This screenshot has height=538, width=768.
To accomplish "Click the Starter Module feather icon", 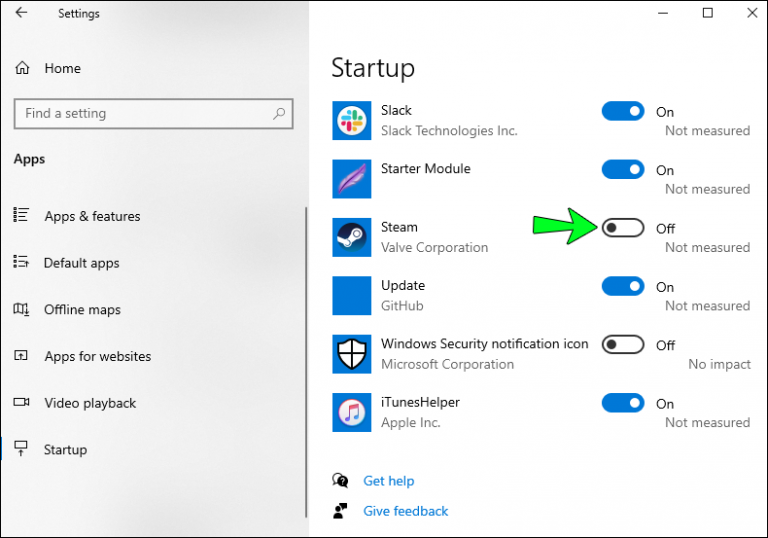I will [352, 179].
